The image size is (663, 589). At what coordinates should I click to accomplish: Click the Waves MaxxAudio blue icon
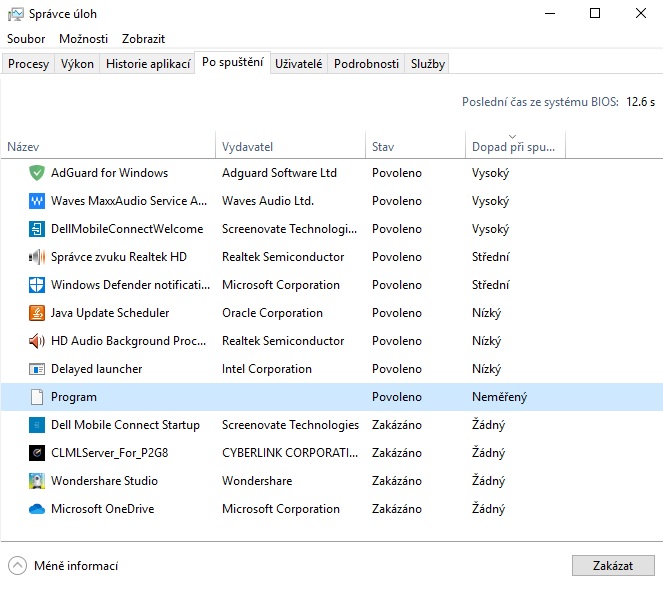tap(37, 201)
